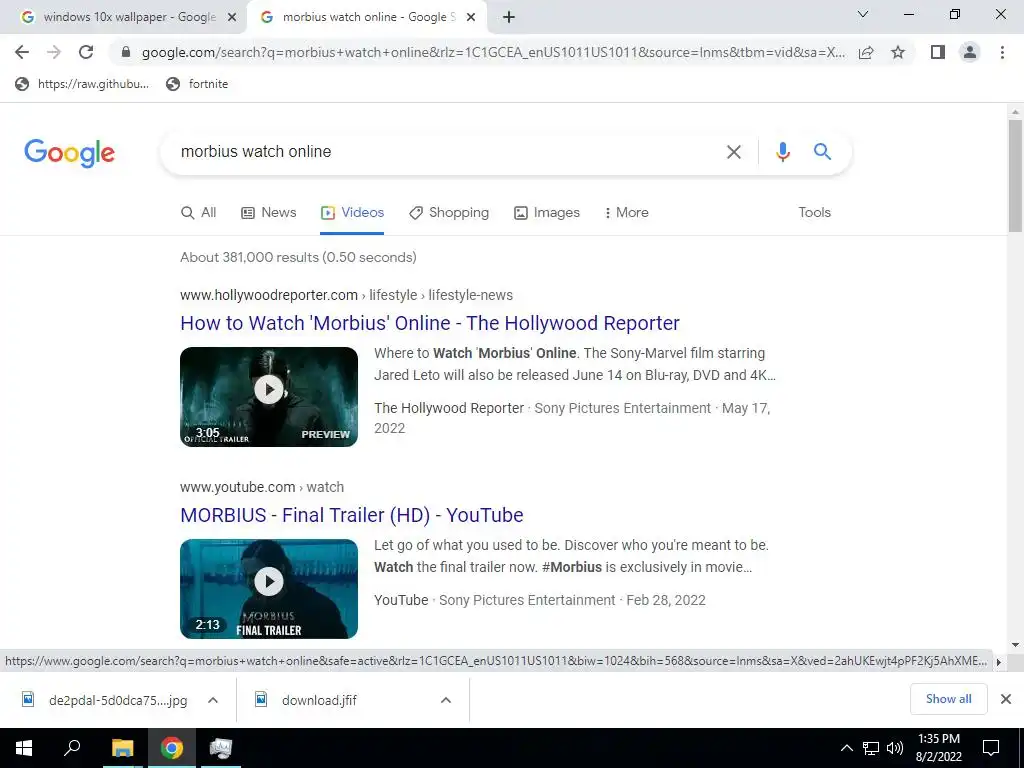Go back to the previous page
This screenshot has width=1024, height=768.
(22, 52)
